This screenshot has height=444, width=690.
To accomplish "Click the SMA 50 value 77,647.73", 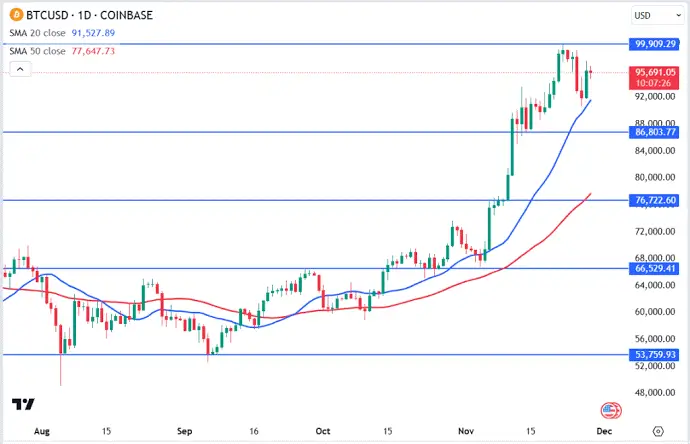I will [92, 50].
